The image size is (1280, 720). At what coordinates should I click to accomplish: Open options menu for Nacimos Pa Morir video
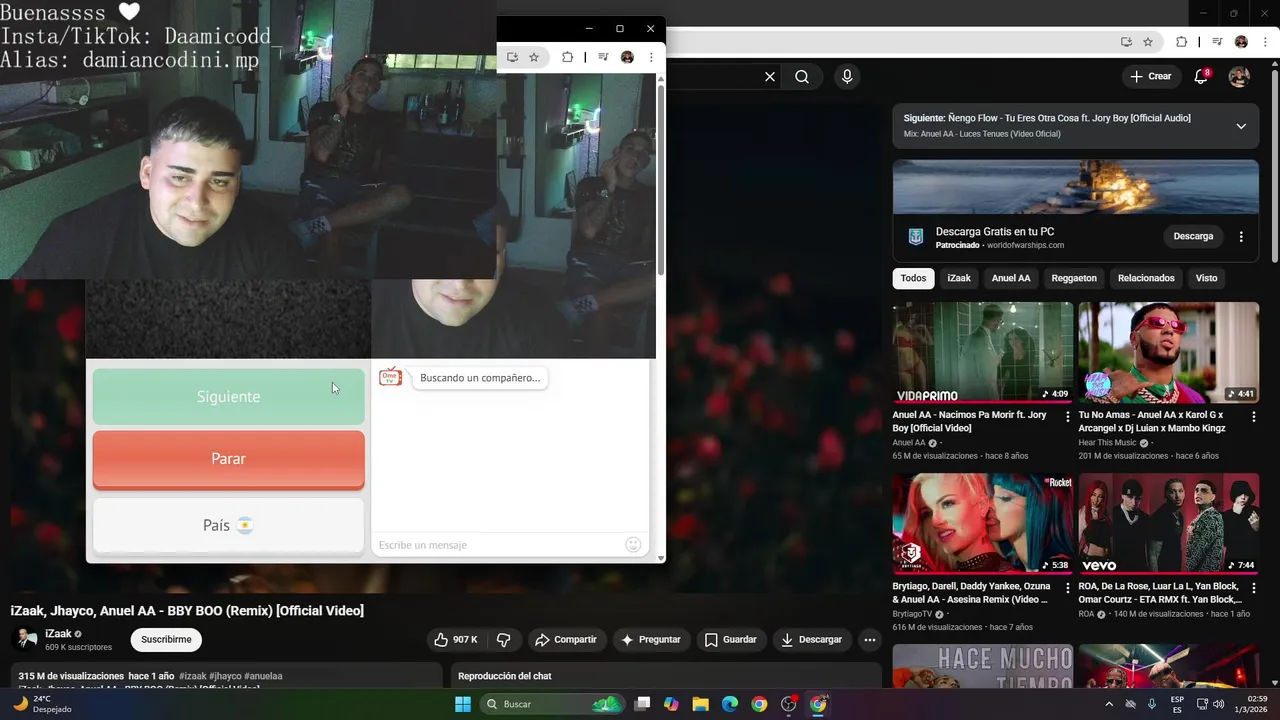pos(1068,417)
